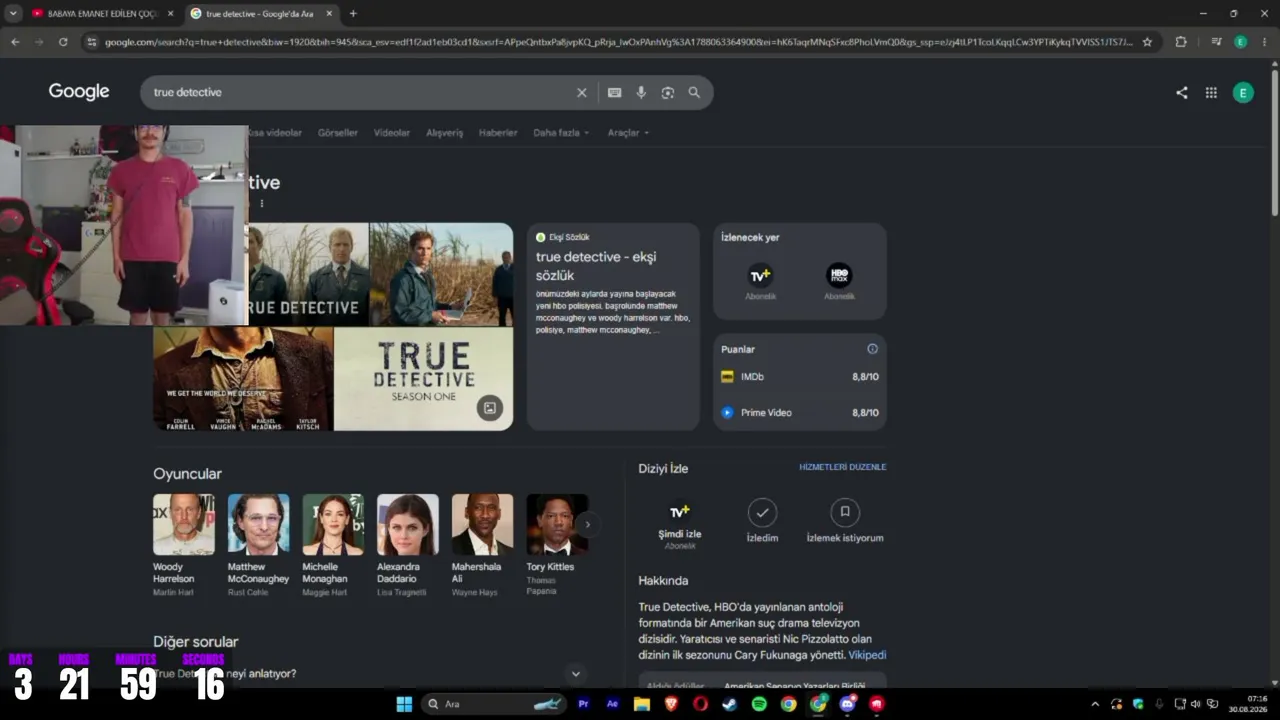The width and height of the screenshot is (1280, 720).
Task: Switch to the Haberler tab
Action: point(498,133)
